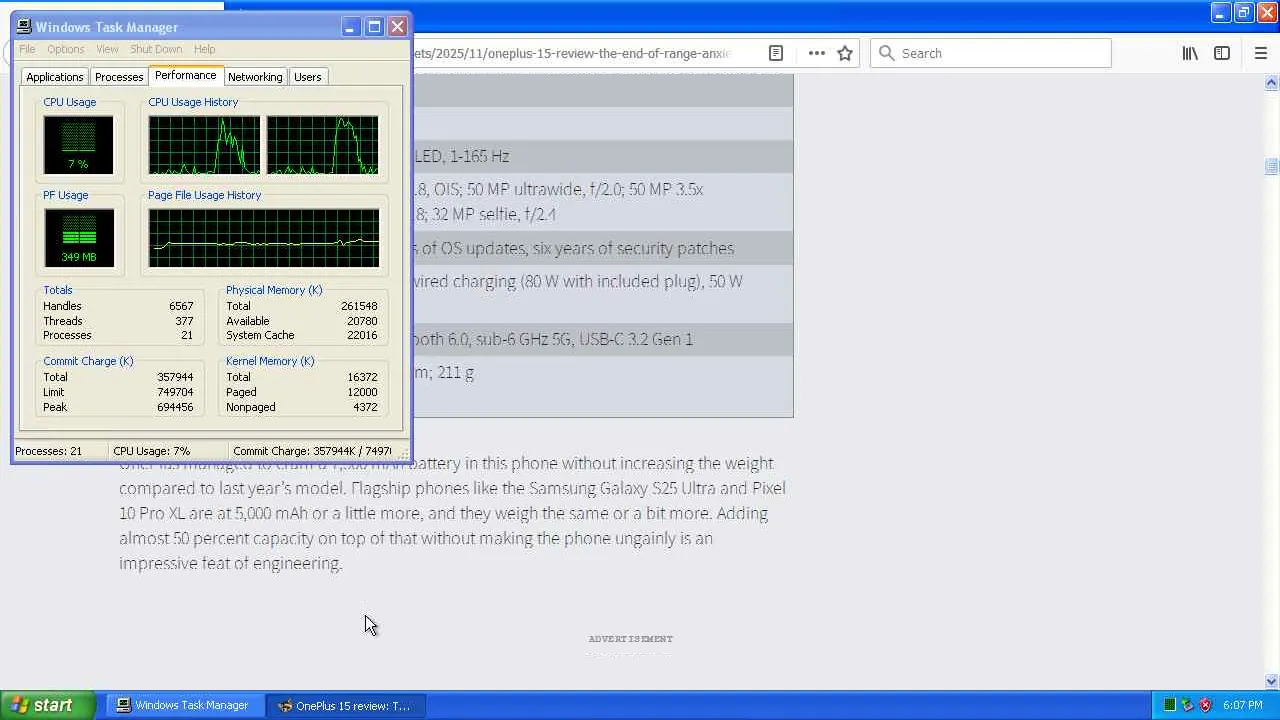The height and width of the screenshot is (720, 1280).
Task: Switch to Windows Task Manager taskbar button
Action: [x=184, y=705]
